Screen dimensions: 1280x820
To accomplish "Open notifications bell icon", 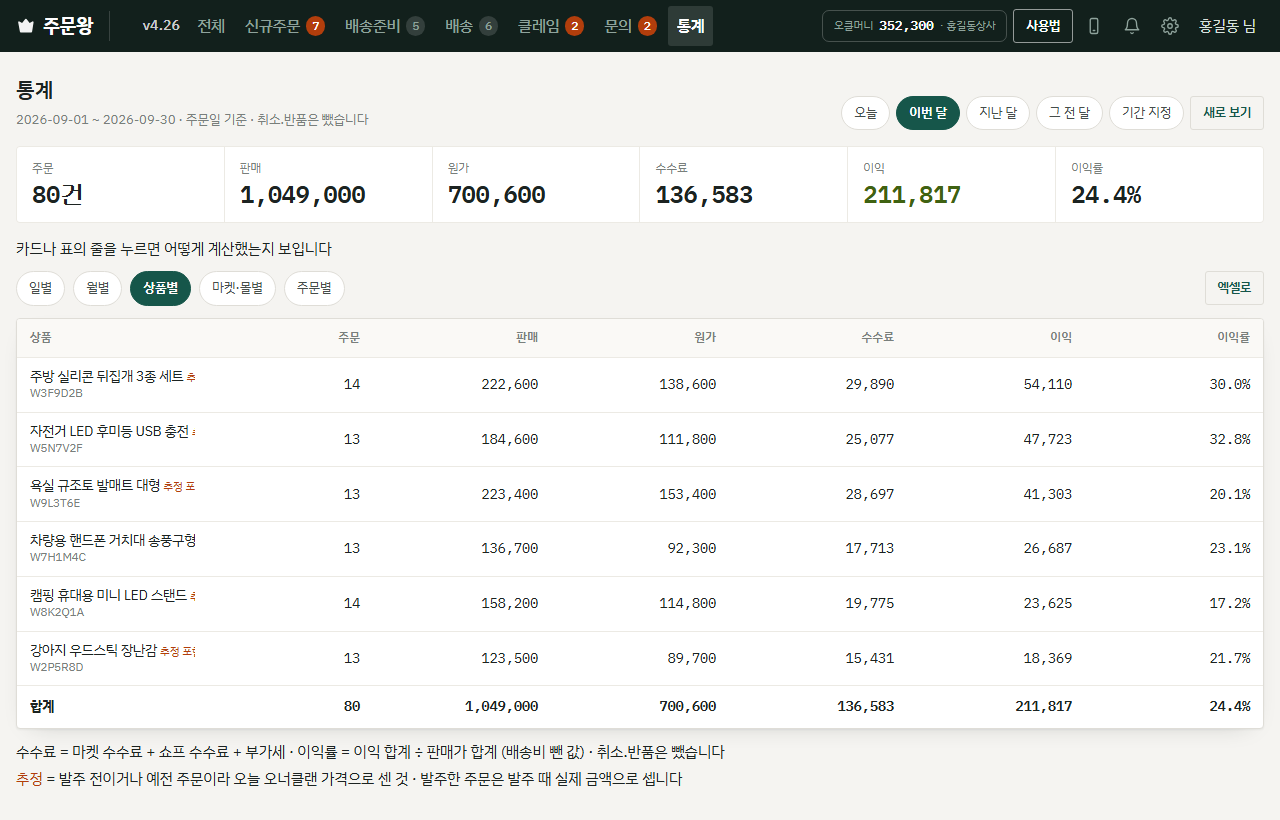I will (x=1132, y=26).
